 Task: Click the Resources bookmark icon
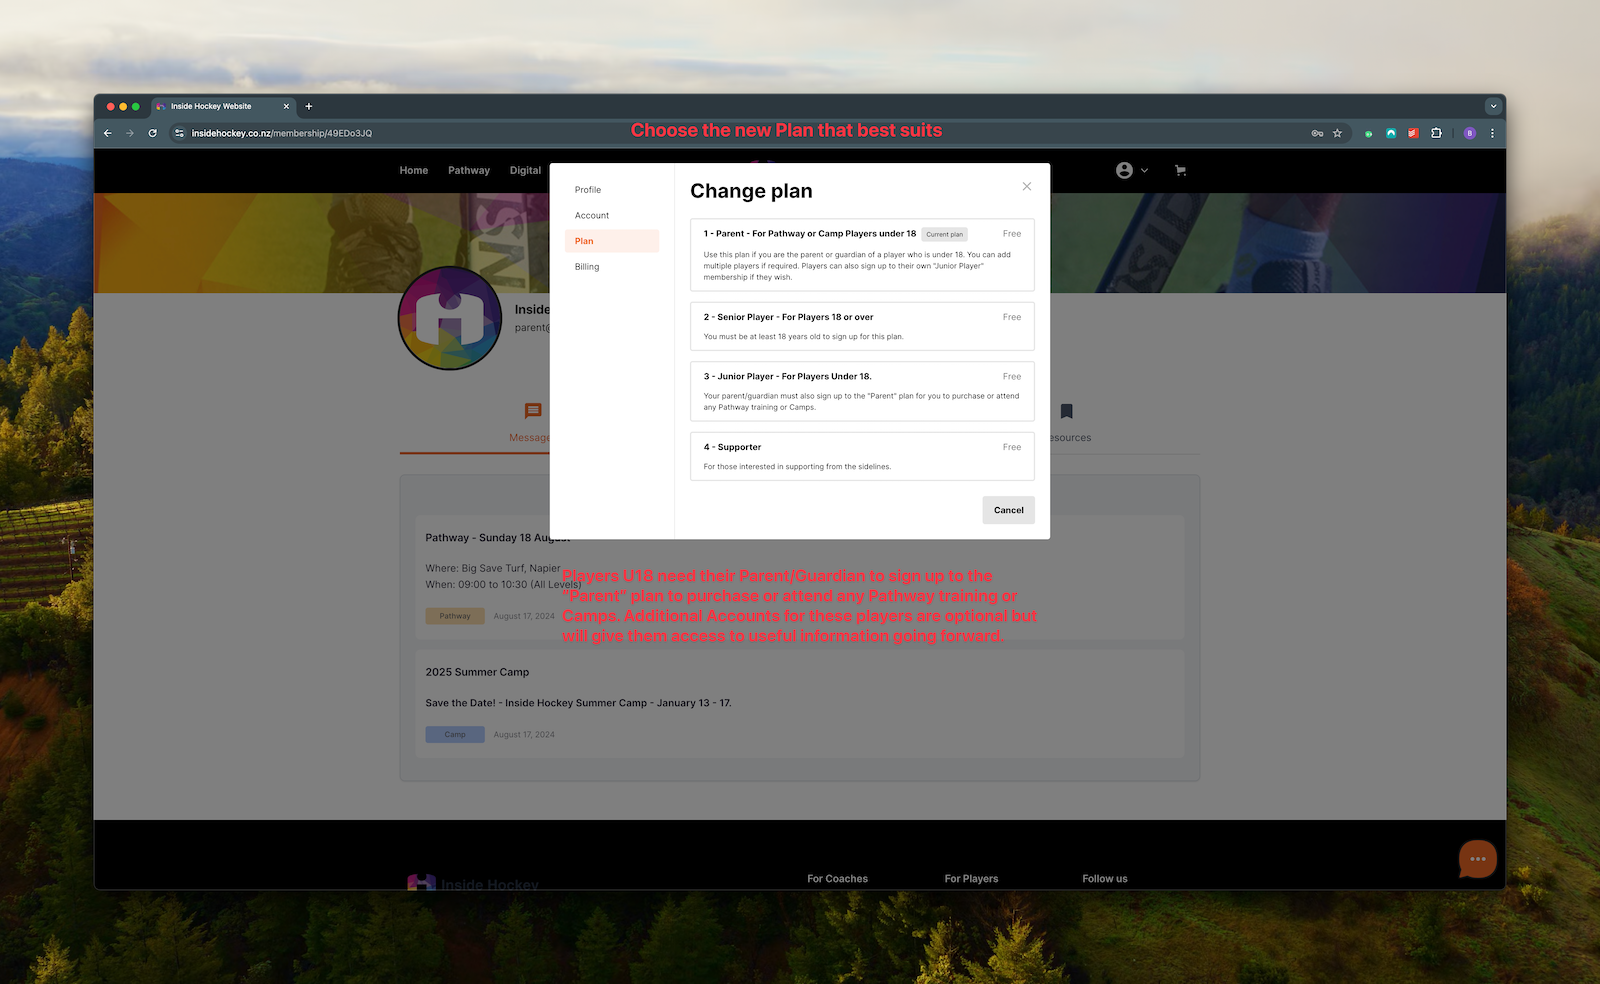1067,411
